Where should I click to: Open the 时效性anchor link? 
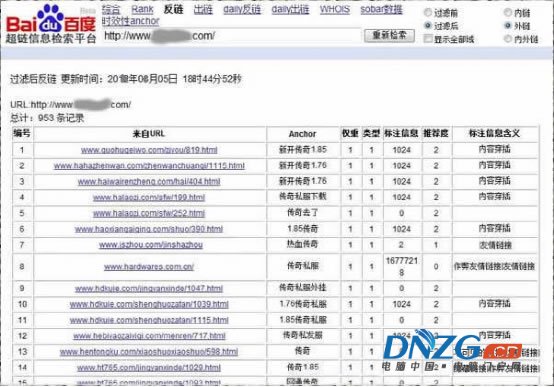(131, 21)
